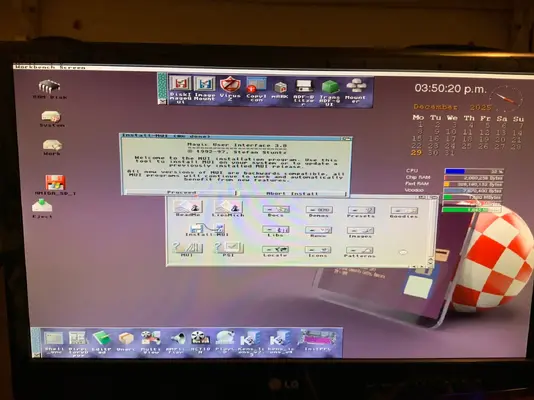The width and height of the screenshot is (534, 400).
Task: Open the DiskImage GUI dock icon
Action: click(180, 89)
